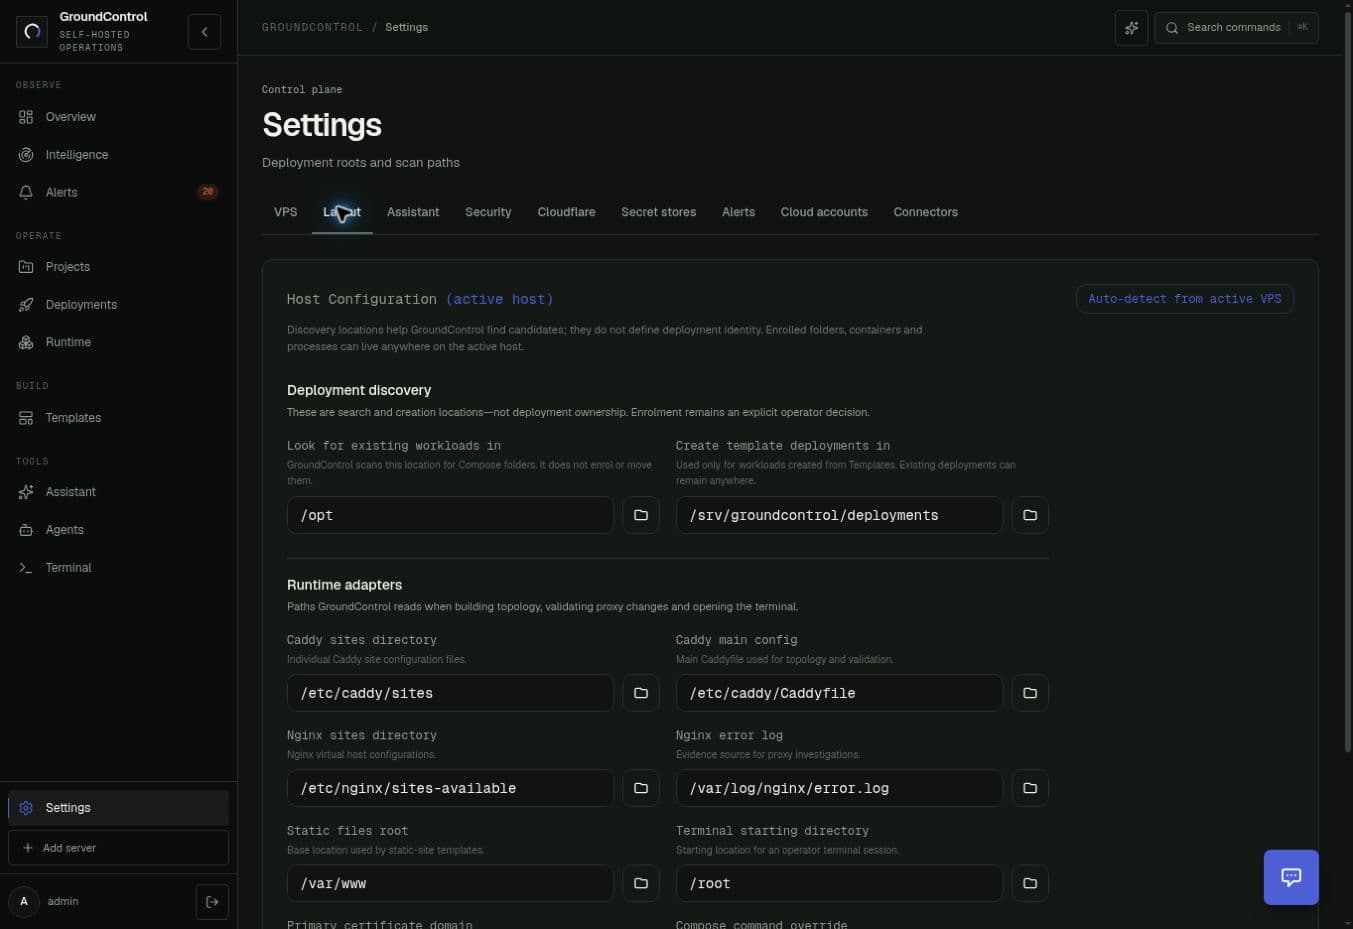Viewport: 1353px width, 929px height.
Task: Switch to the Assistant settings tab
Action: pyautogui.click(x=413, y=212)
